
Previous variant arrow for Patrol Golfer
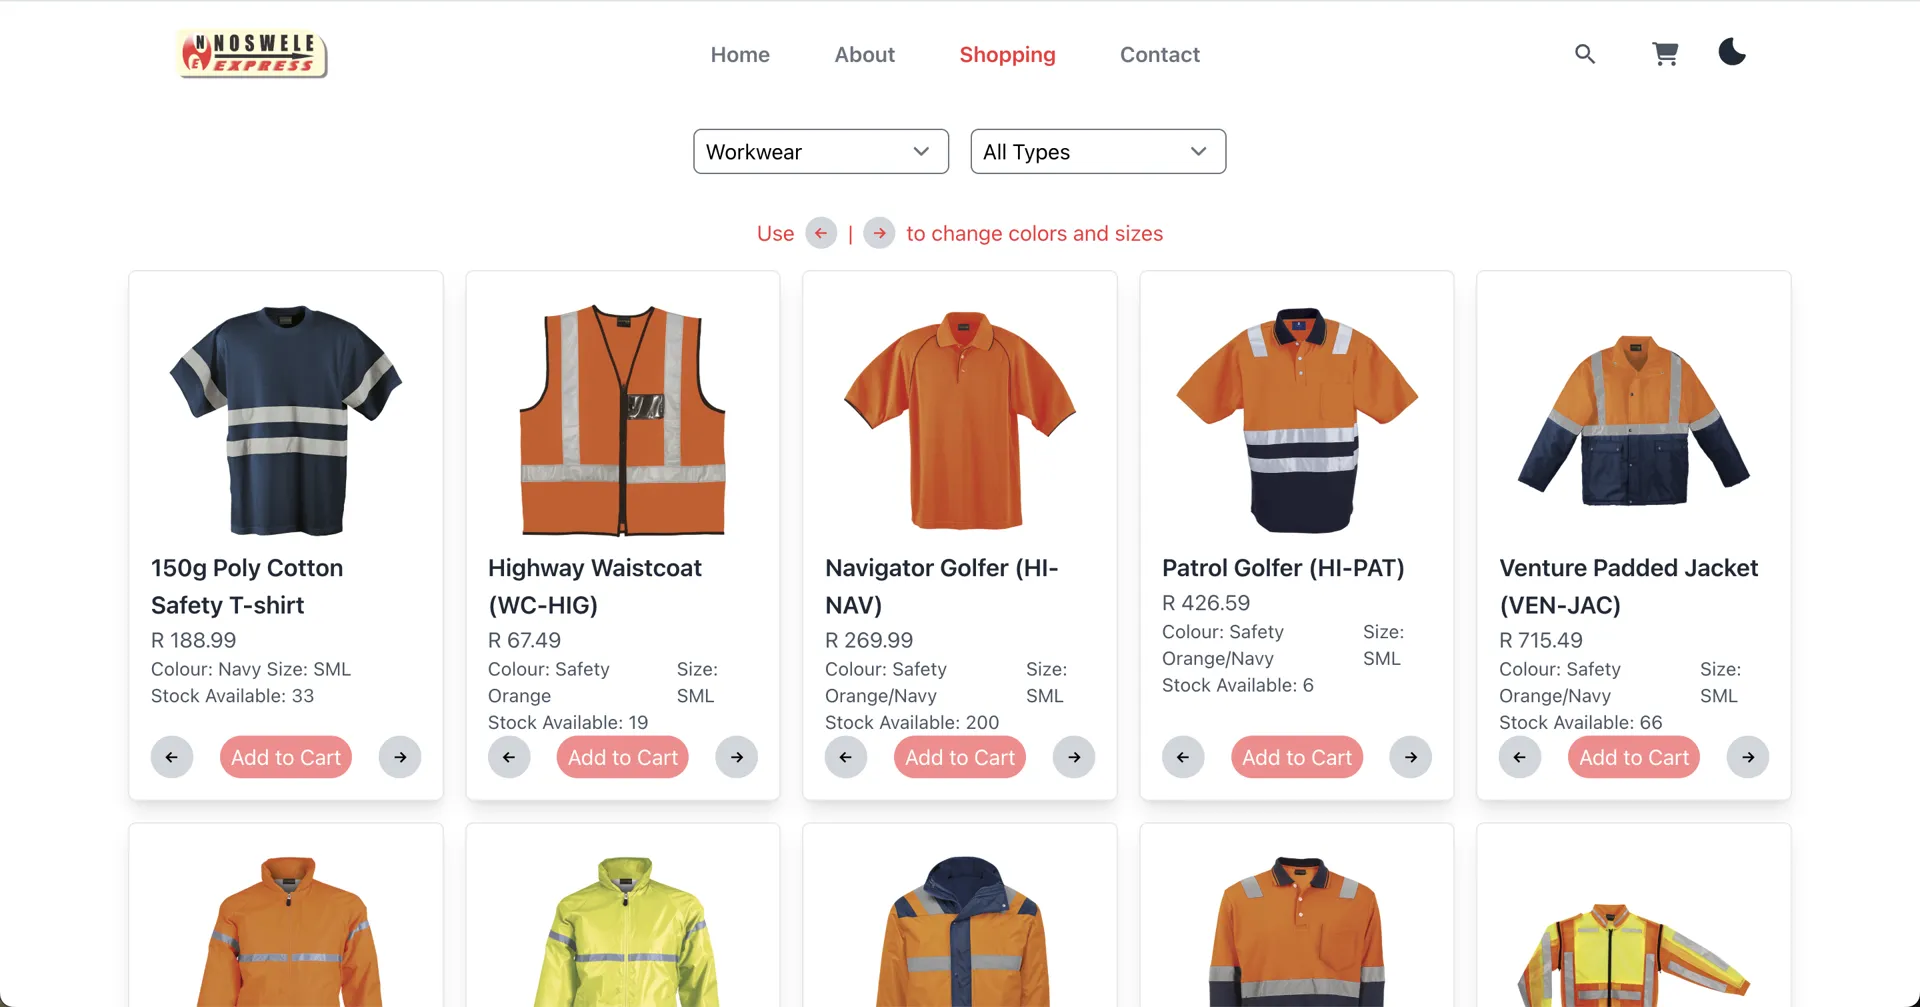point(1183,757)
